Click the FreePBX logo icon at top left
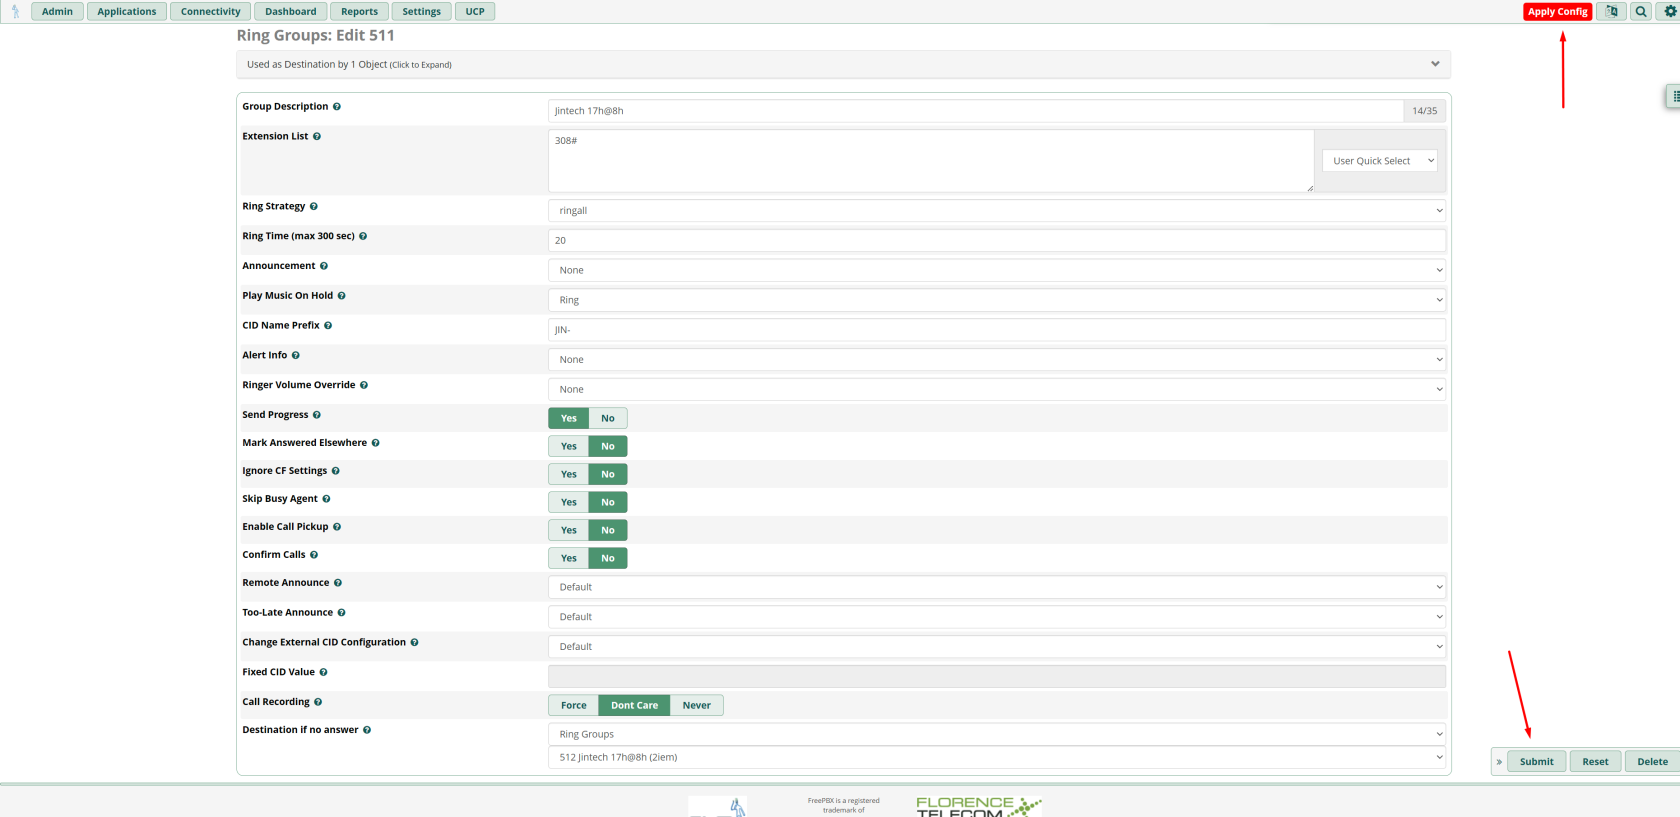This screenshot has height=817, width=1680. [15, 12]
